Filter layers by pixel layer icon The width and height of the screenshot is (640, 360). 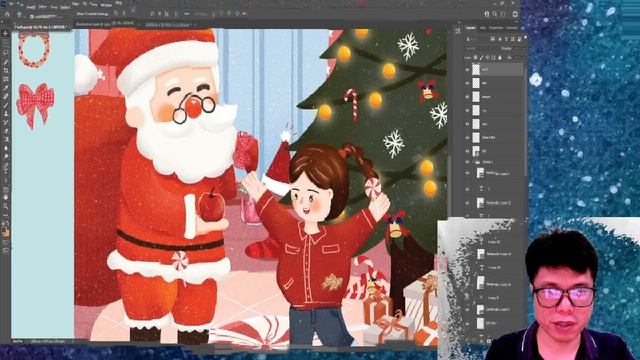point(493,39)
